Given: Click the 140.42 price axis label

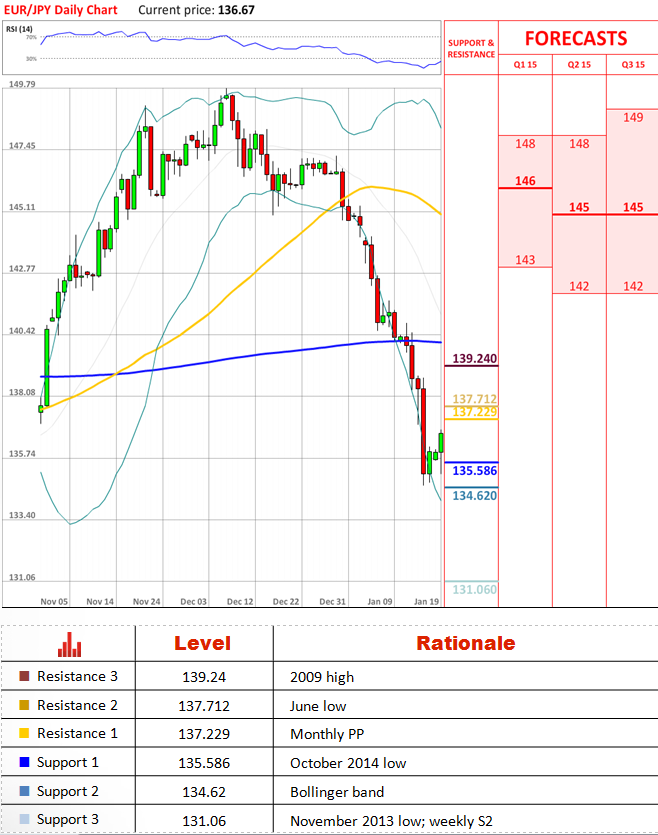Looking at the screenshot, I should [x=22, y=331].
